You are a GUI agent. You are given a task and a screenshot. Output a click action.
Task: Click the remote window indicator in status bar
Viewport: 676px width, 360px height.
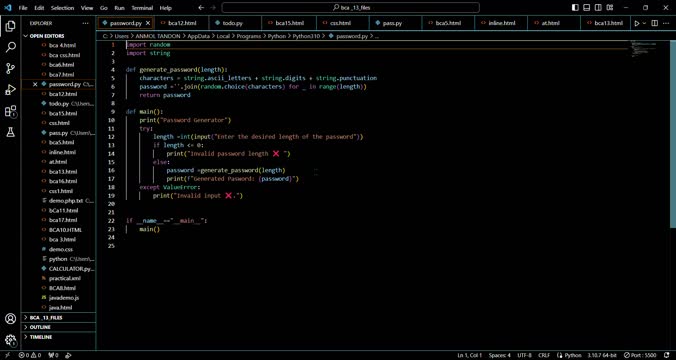[7, 356]
